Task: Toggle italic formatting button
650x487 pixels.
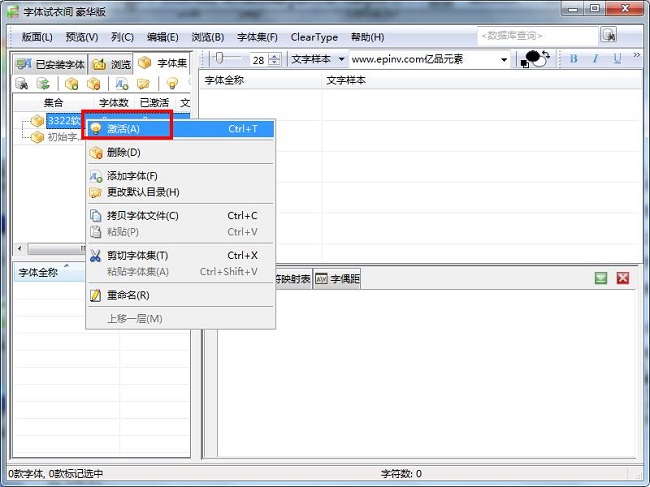Action: click(596, 59)
